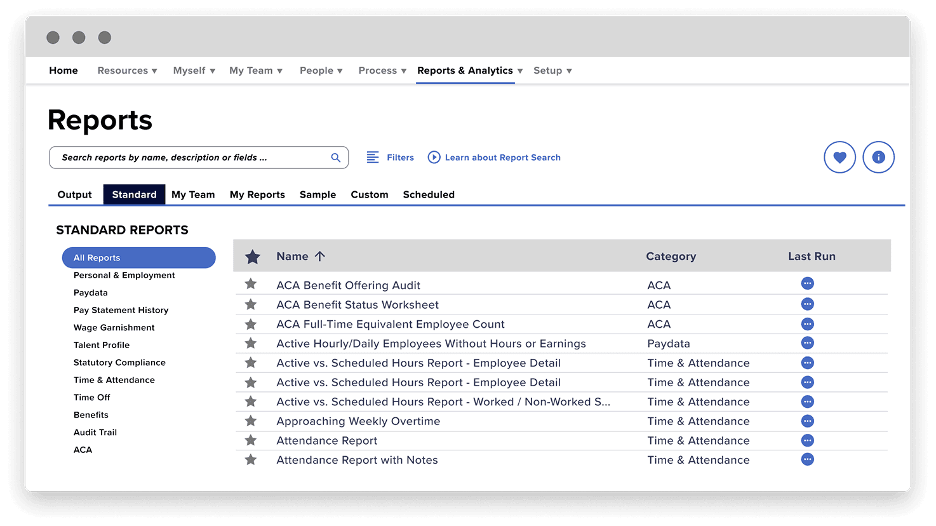The height and width of the screenshot is (526, 936).
Task: Open options menu for Attendance Report with Notes
Action: 807,459
